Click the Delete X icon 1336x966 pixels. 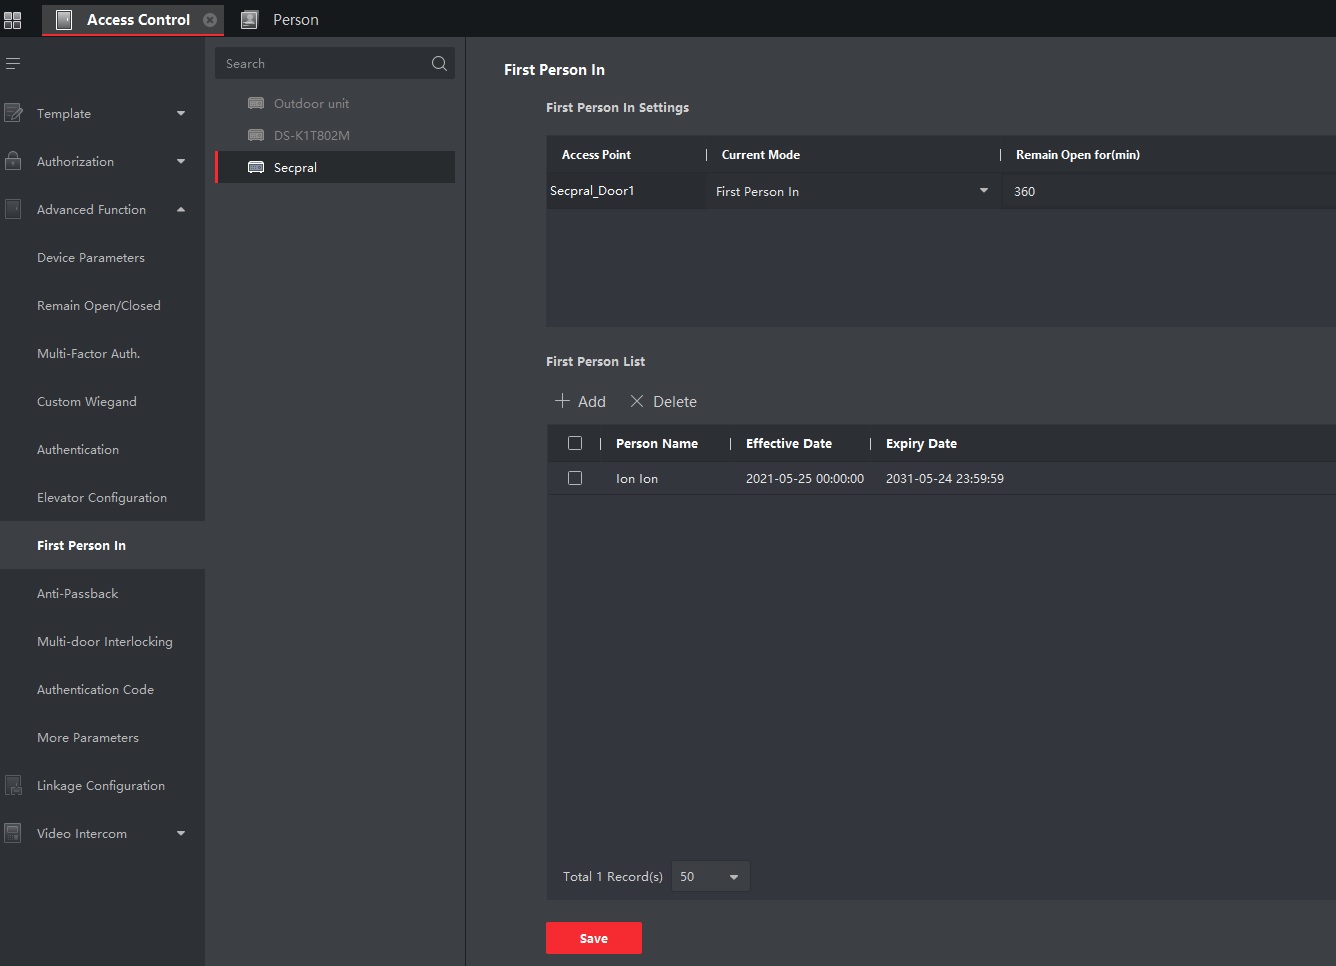[637, 401]
